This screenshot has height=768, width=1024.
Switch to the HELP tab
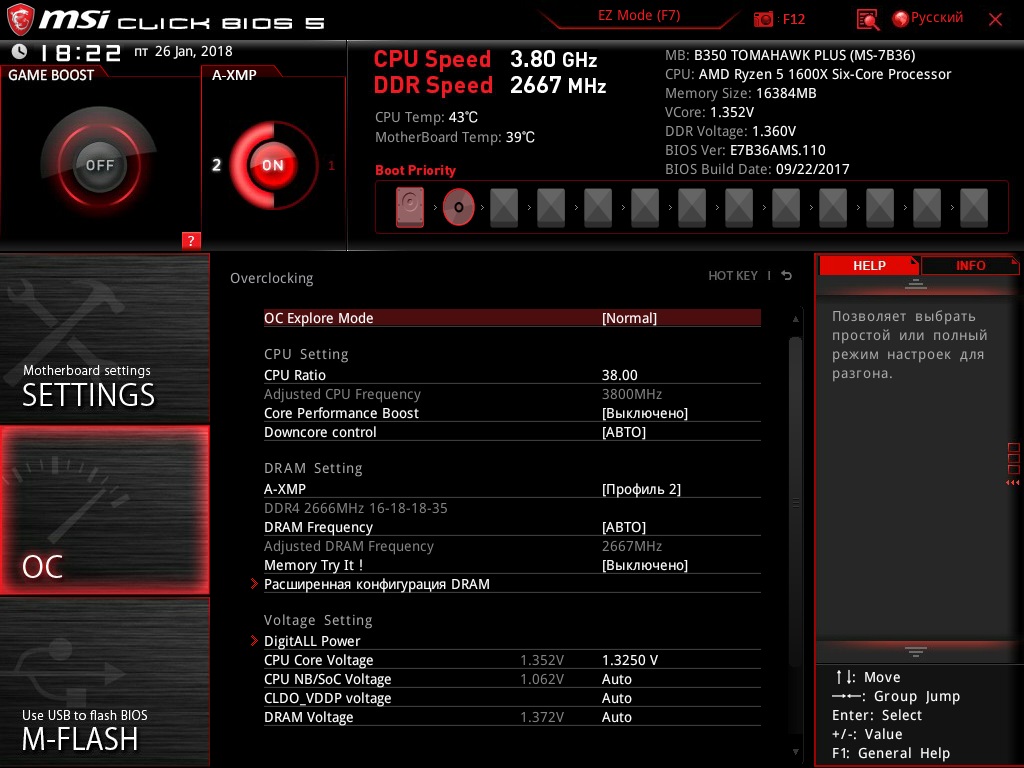pos(869,266)
